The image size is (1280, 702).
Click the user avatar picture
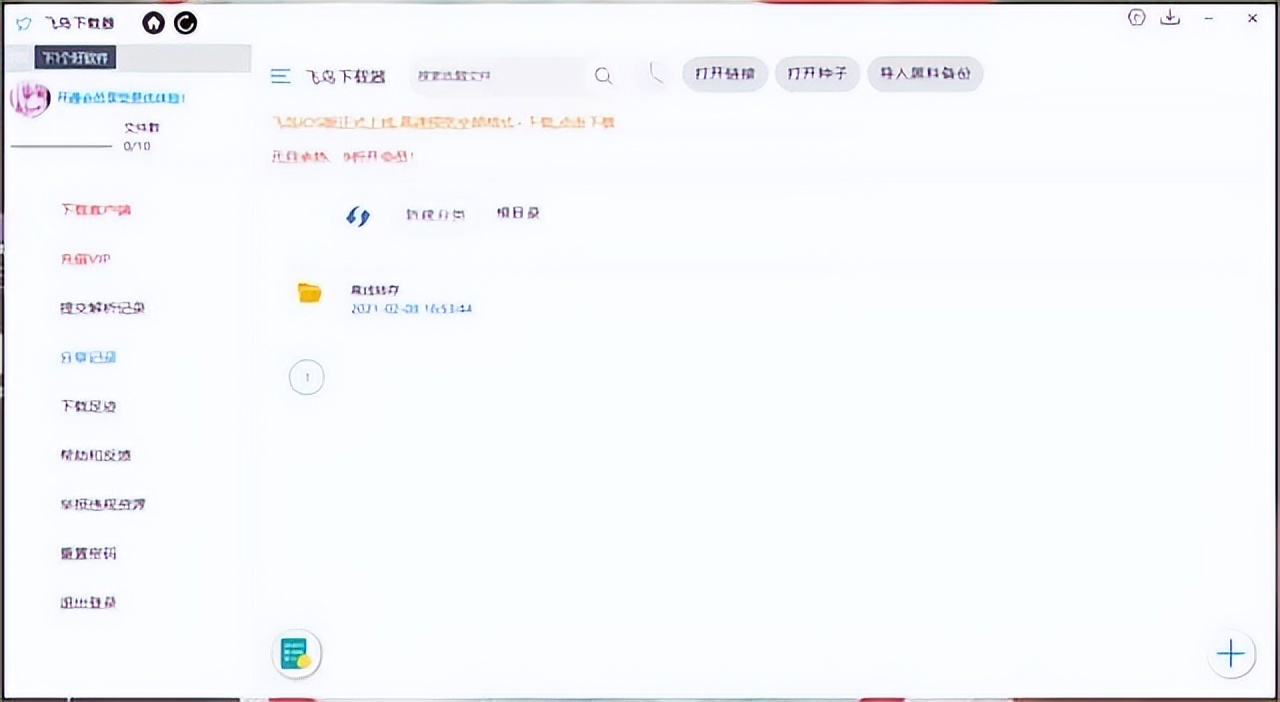[30, 99]
